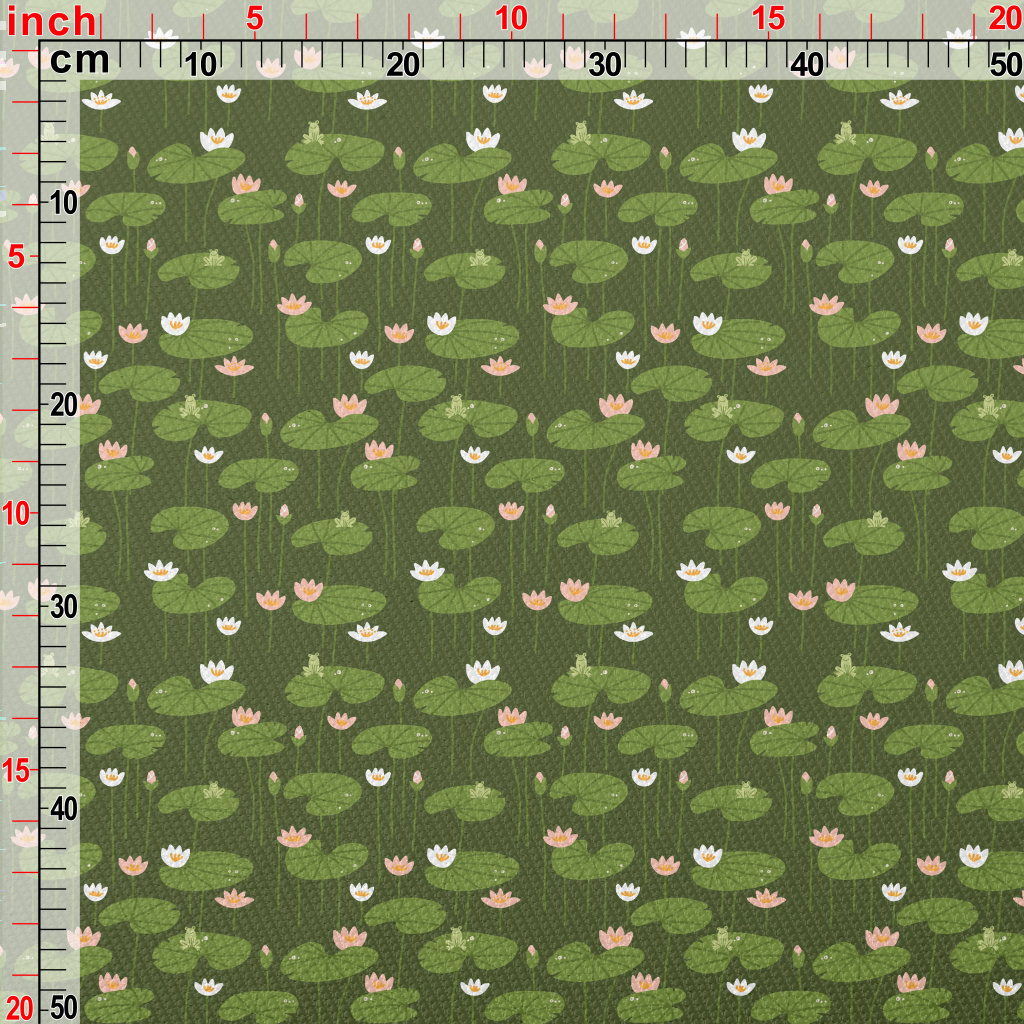1024x1024 pixels.
Task: Choose the black 20 on the vertical cm ruler
Action: tap(64, 406)
